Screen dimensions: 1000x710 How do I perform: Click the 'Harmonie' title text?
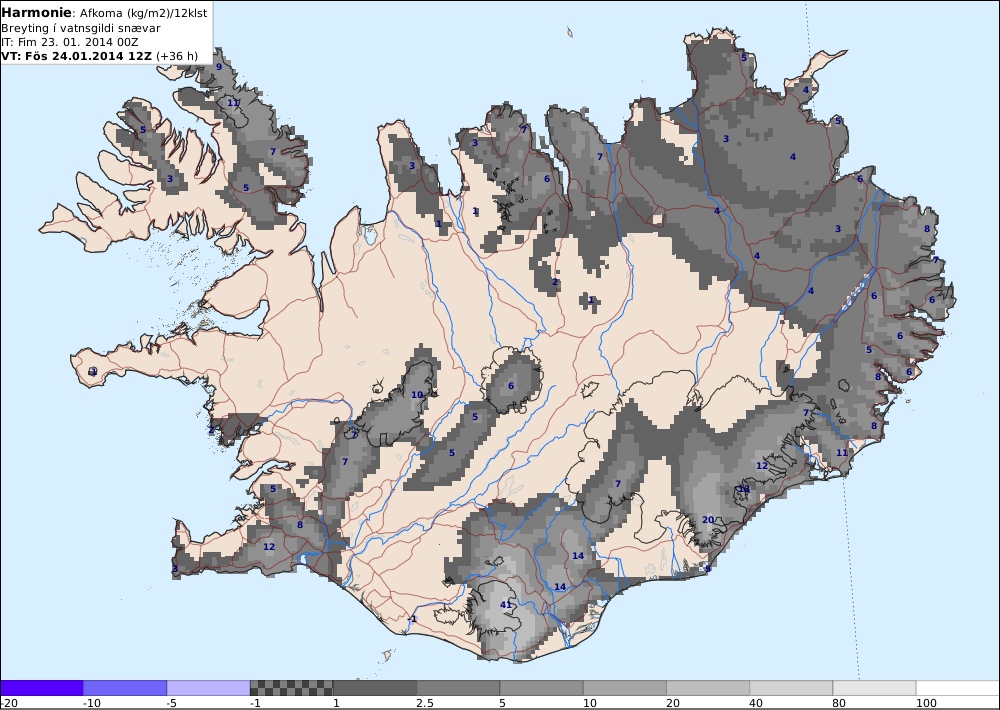[x=37, y=13]
